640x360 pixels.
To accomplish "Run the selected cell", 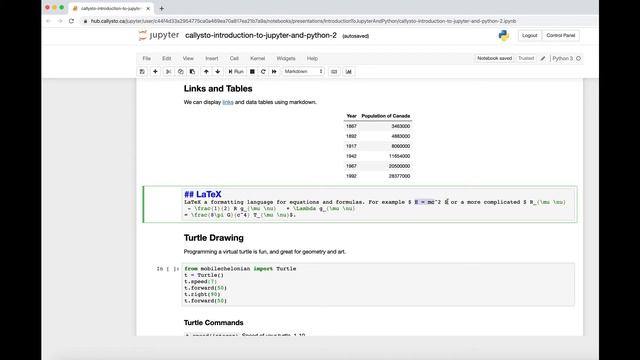I will pyautogui.click(x=236, y=72).
